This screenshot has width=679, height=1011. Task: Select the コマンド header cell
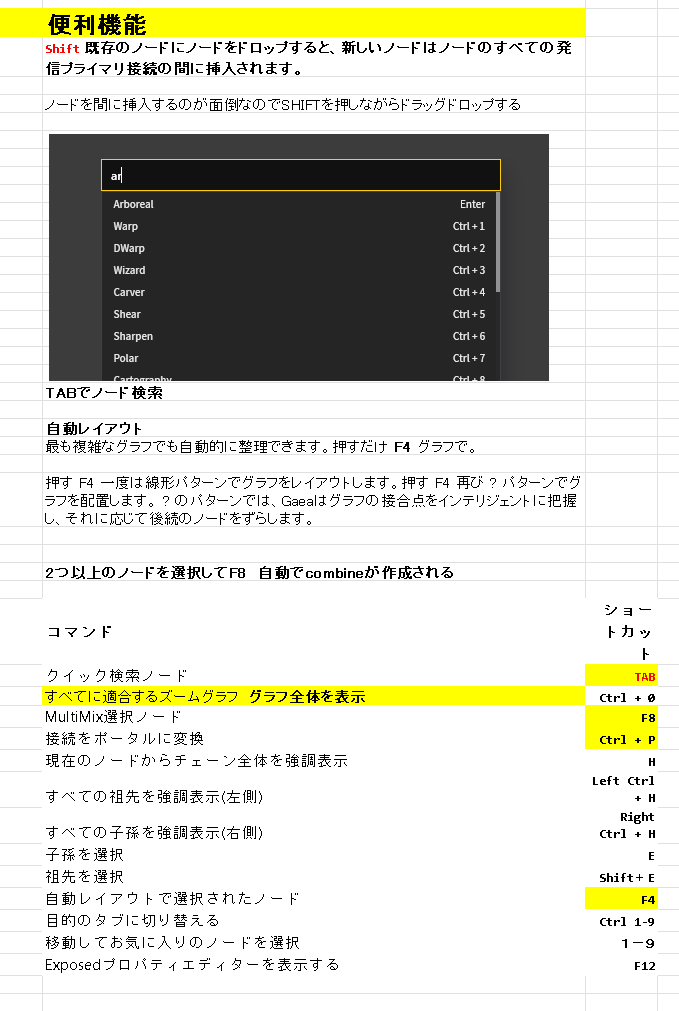click(x=314, y=631)
